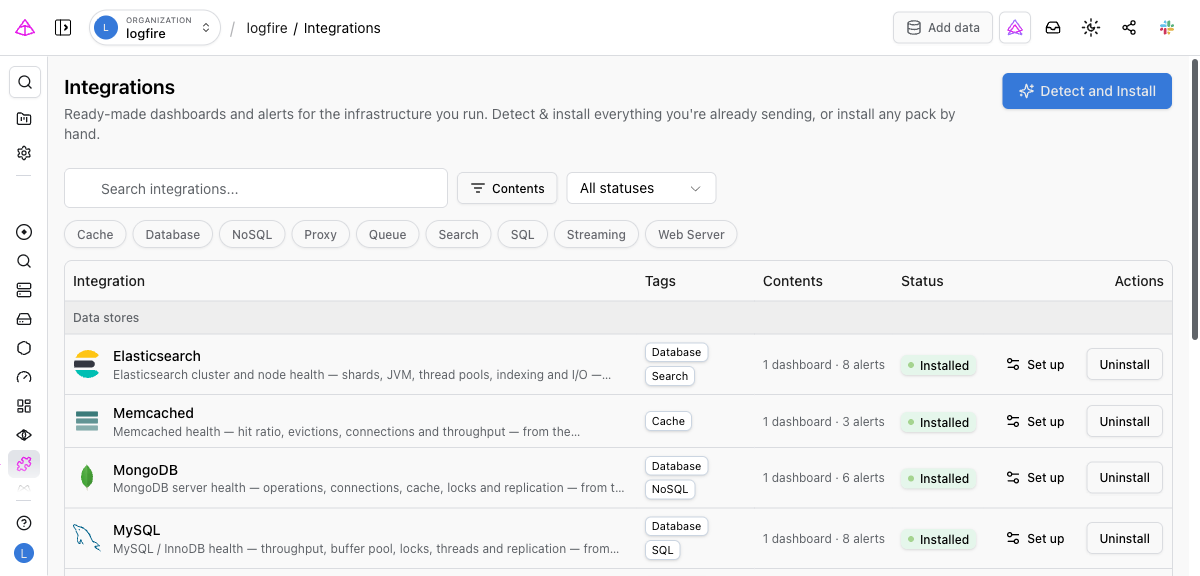Screen dimensions: 1200x576
Task: Open the All statuses dropdown
Action: coord(641,188)
